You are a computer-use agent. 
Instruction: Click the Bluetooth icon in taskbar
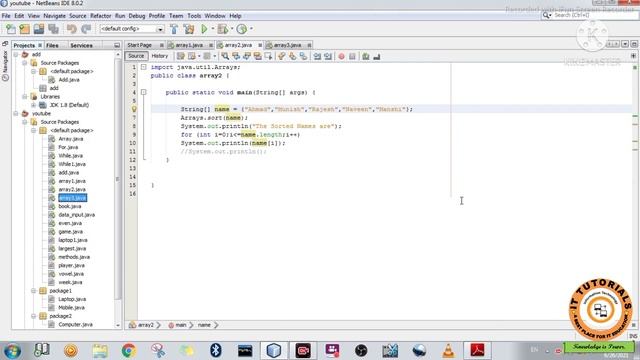(x=216, y=350)
